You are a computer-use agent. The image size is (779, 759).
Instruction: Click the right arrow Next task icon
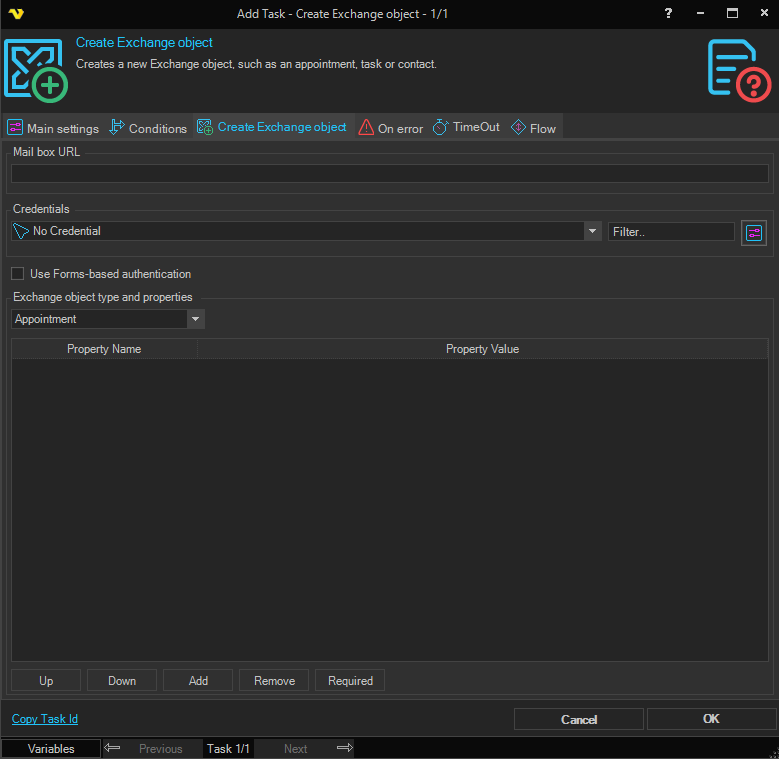[x=344, y=748]
